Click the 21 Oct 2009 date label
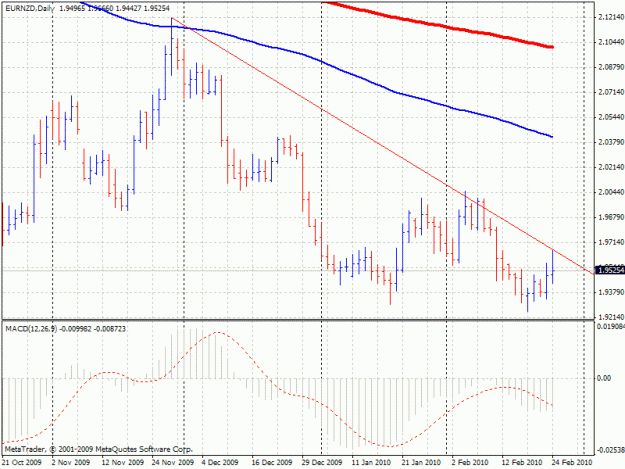The width and height of the screenshot is (625, 469). pyautogui.click(x=22, y=462)
